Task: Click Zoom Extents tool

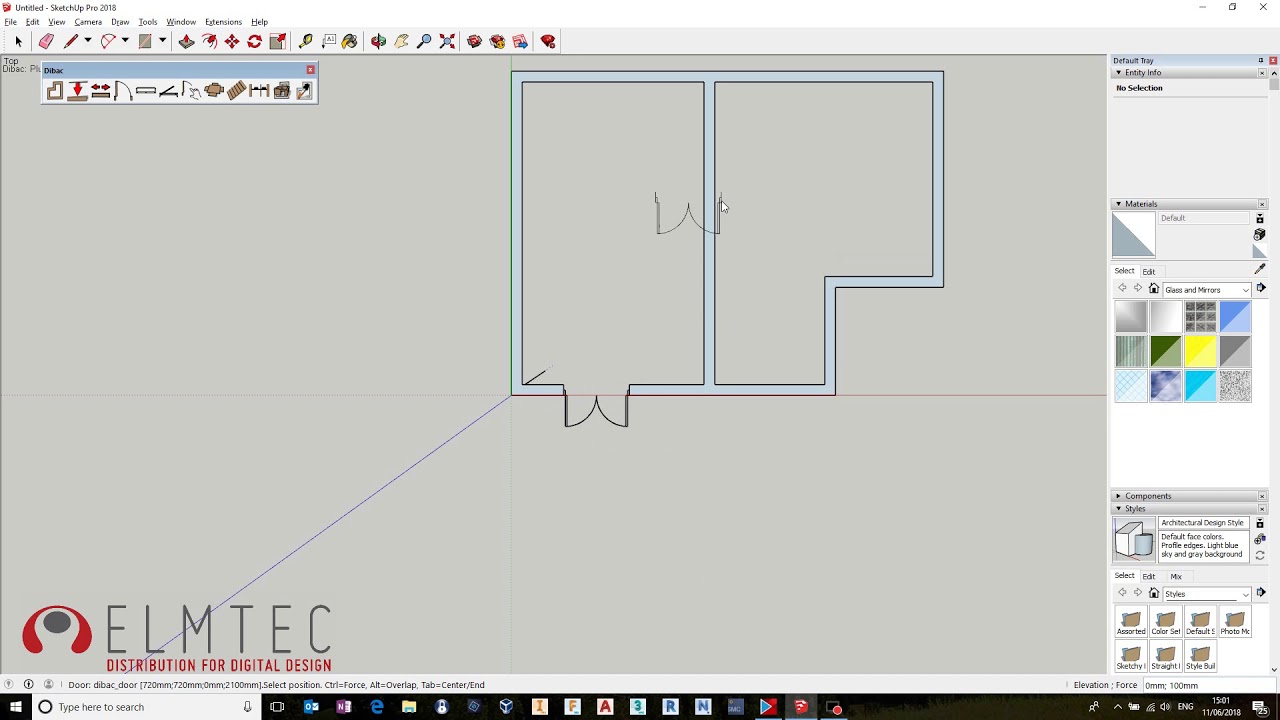Action: (447, 41)
